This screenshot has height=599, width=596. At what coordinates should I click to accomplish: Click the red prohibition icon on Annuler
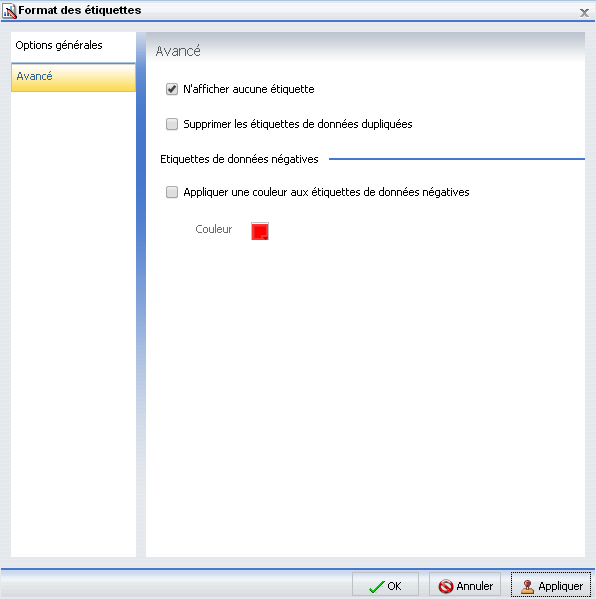point(445,586)
